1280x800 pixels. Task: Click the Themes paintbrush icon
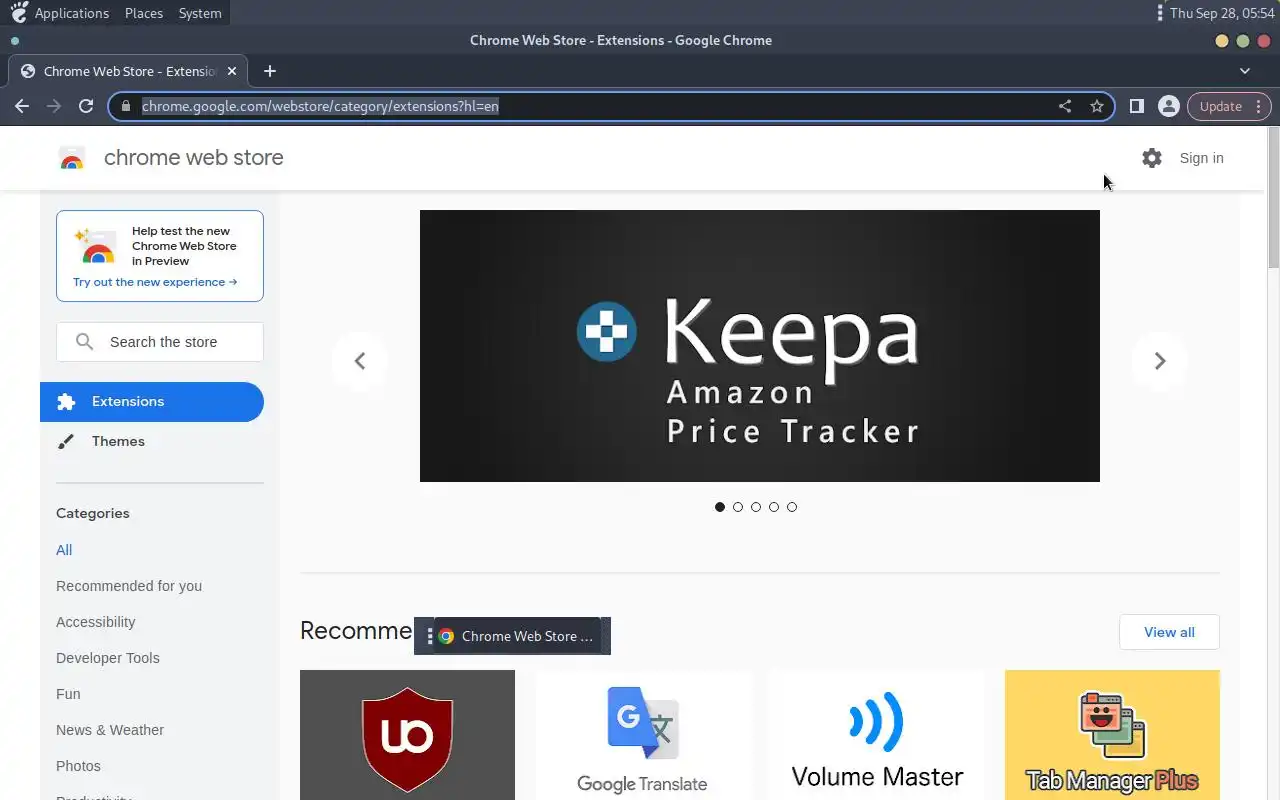click(66, 442)
